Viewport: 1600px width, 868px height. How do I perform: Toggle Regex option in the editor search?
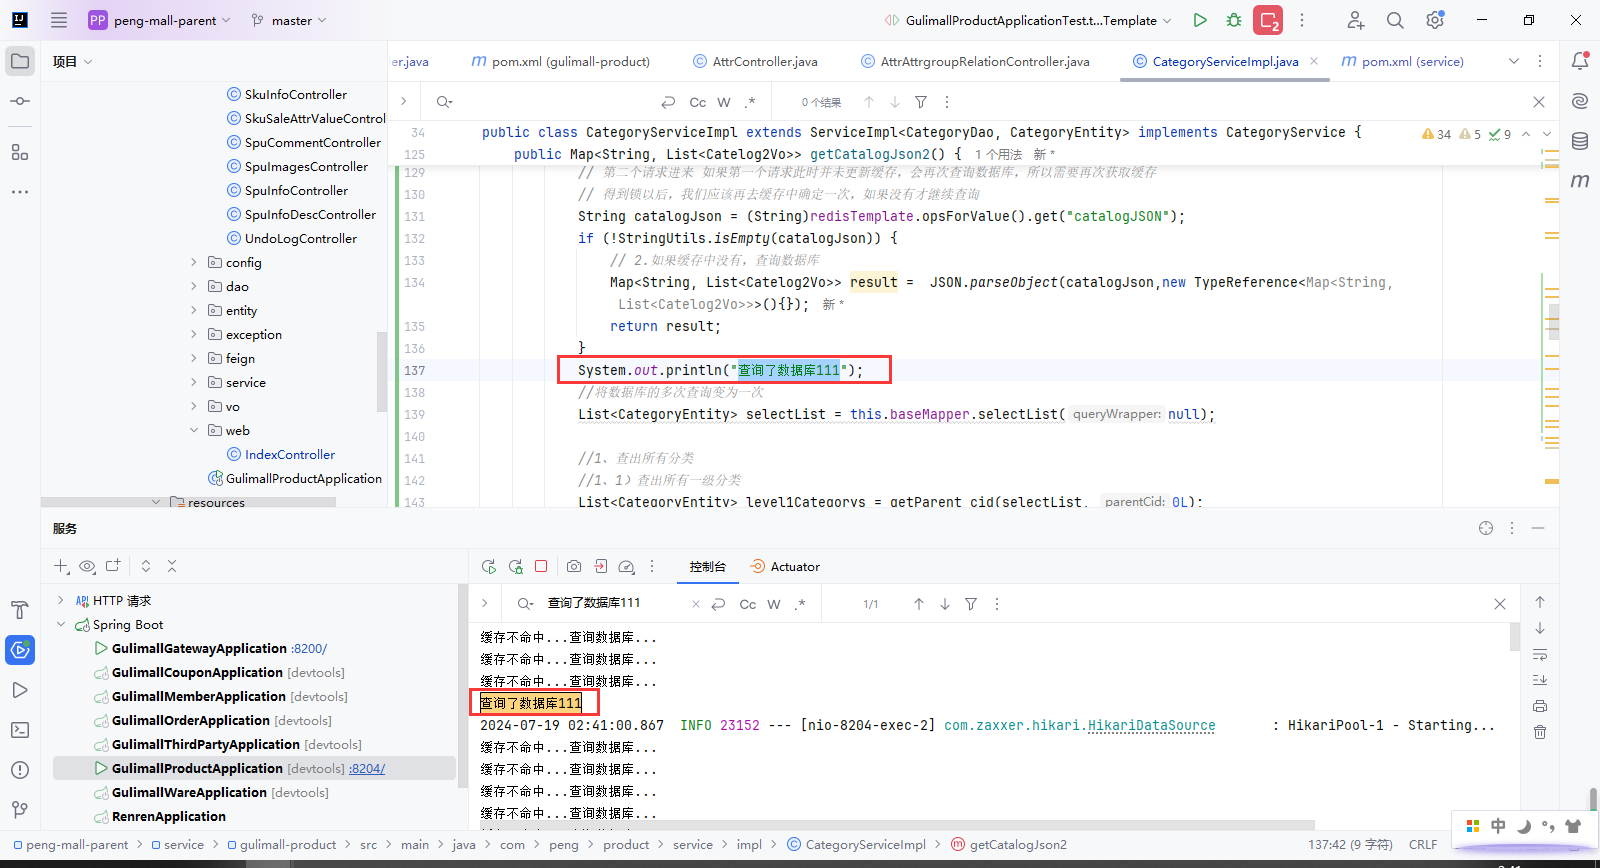[750, 102]
